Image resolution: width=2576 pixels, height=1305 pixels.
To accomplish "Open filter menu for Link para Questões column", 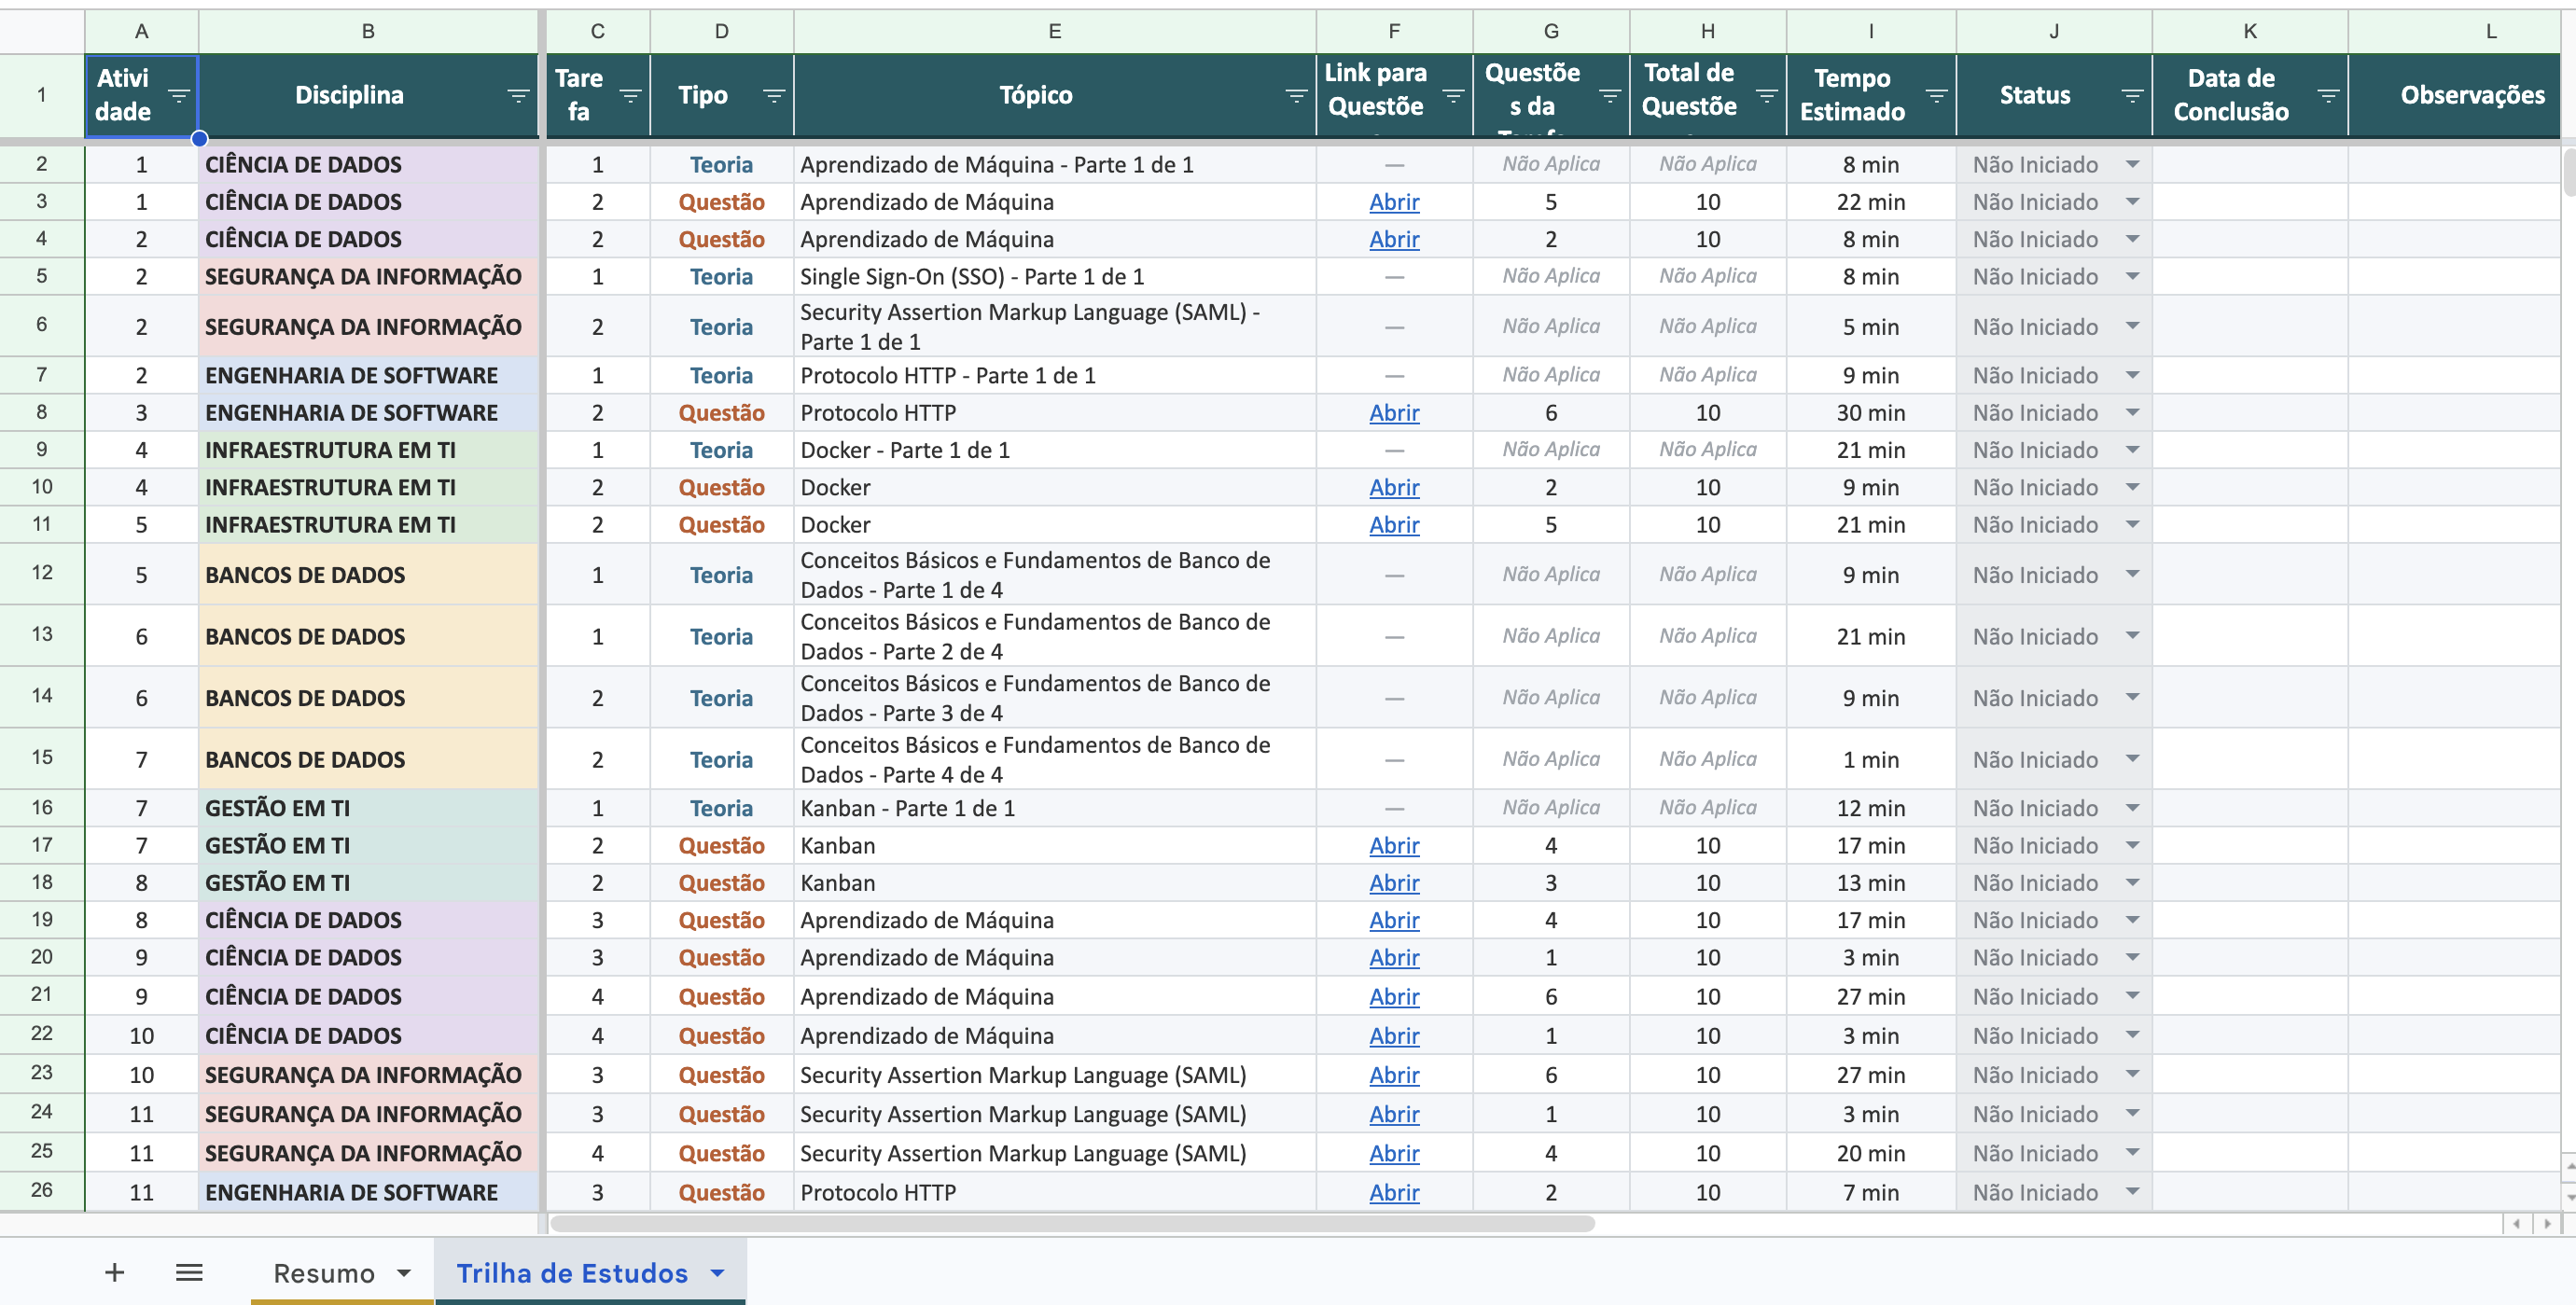I will (x=1453, y=96).
